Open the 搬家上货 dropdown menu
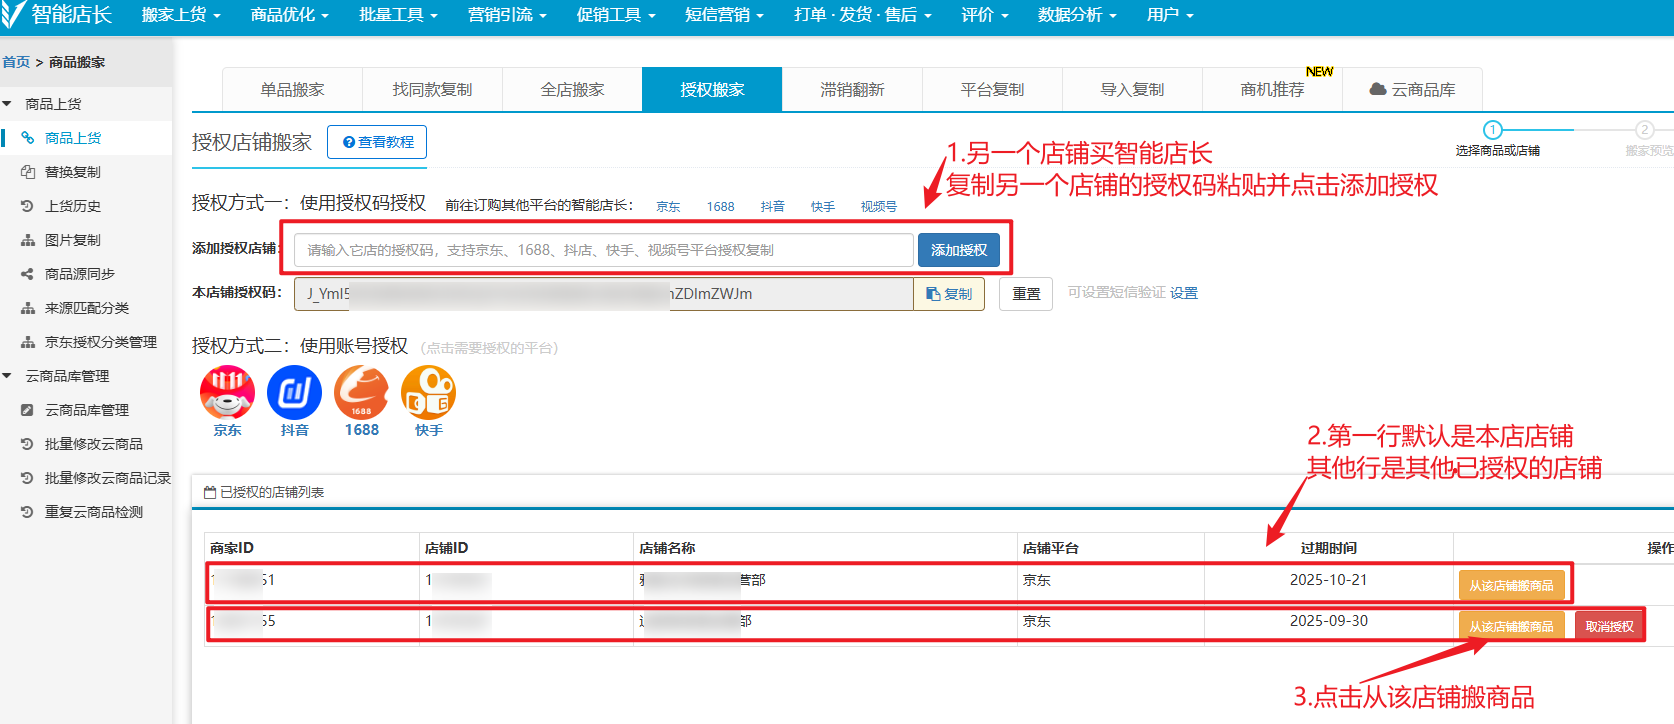Screen dimensions: 1674x724 [x=181, y=15]
